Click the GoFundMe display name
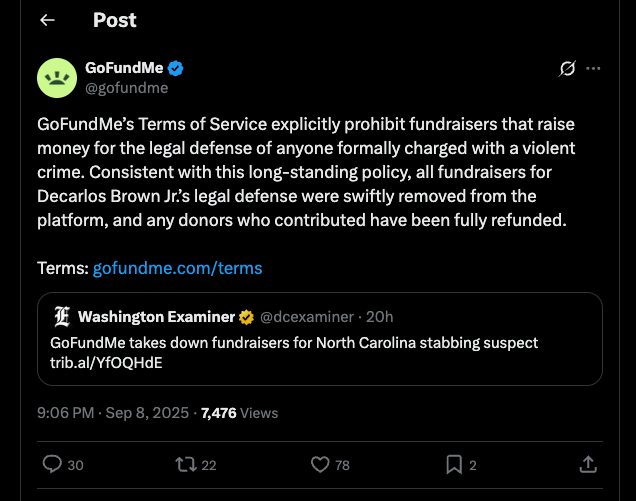 tap(124, 68)
